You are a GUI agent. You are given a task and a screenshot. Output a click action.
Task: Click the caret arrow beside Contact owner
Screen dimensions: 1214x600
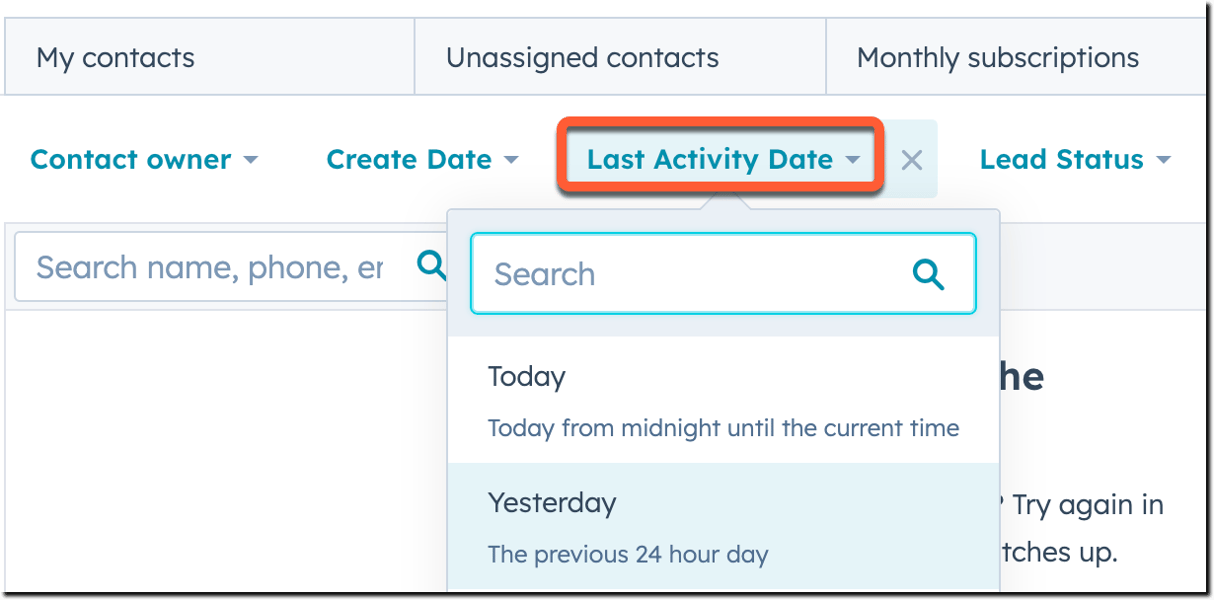click(250, 161)
